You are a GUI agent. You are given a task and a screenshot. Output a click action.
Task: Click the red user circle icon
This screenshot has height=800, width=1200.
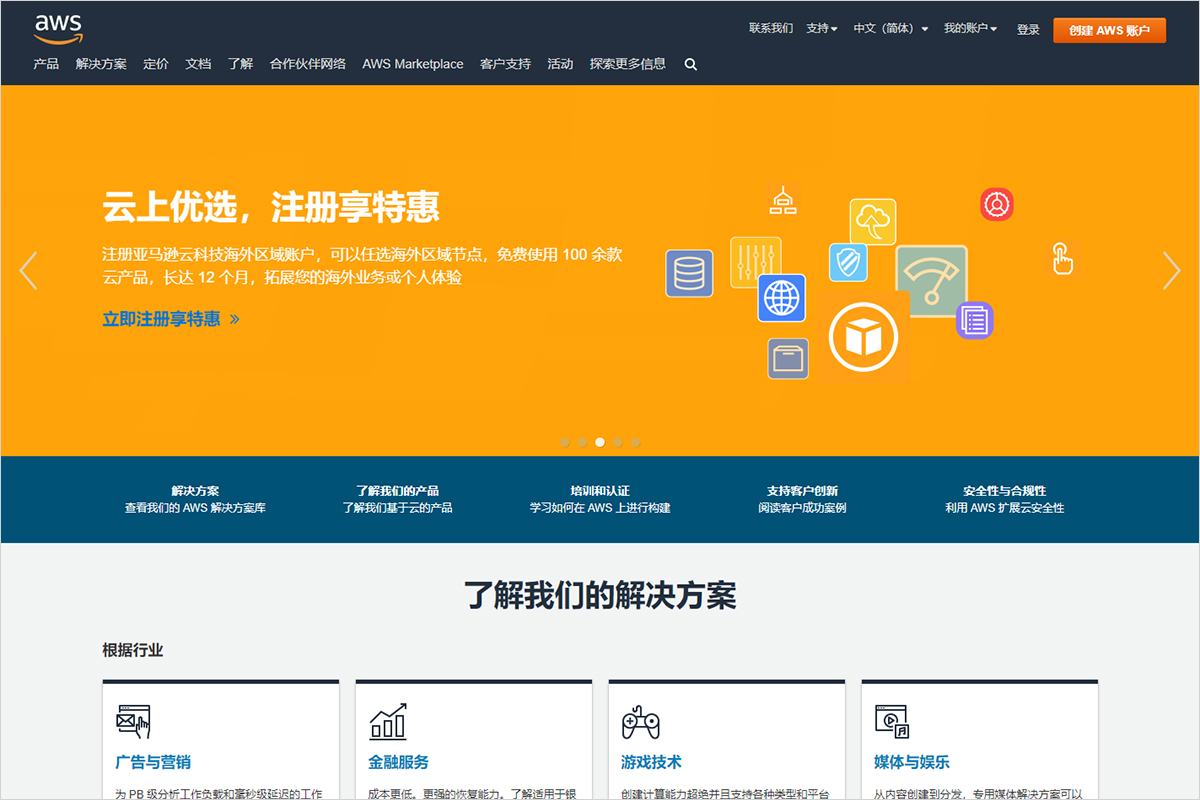(997, 204)
